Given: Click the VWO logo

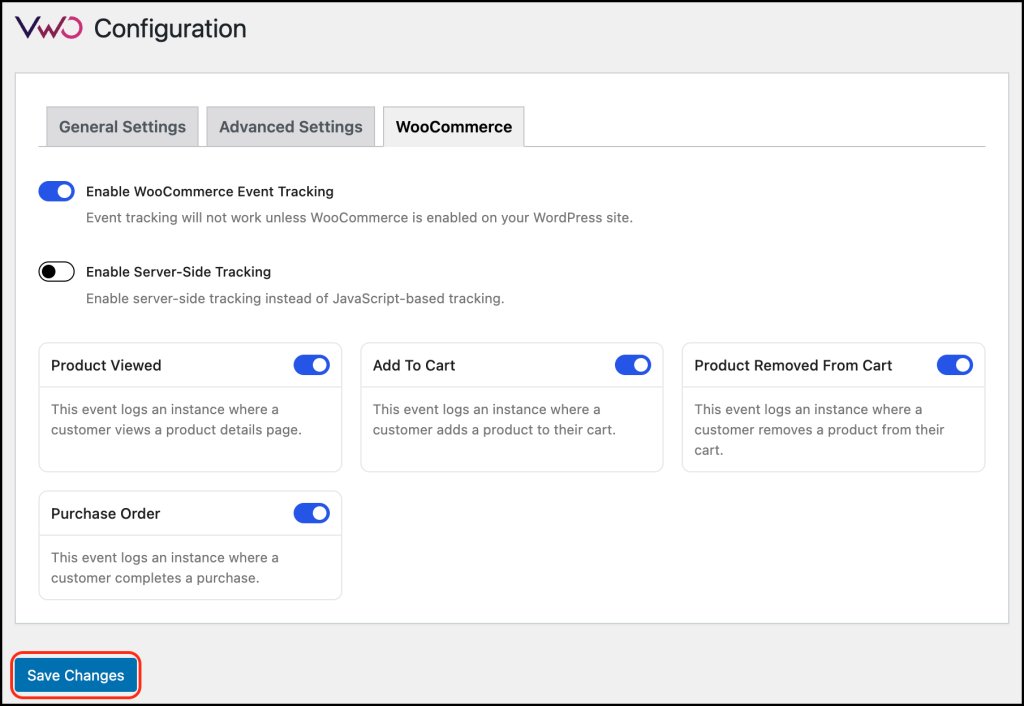Looking at the screenshot, I should click(x=49, y=28).
